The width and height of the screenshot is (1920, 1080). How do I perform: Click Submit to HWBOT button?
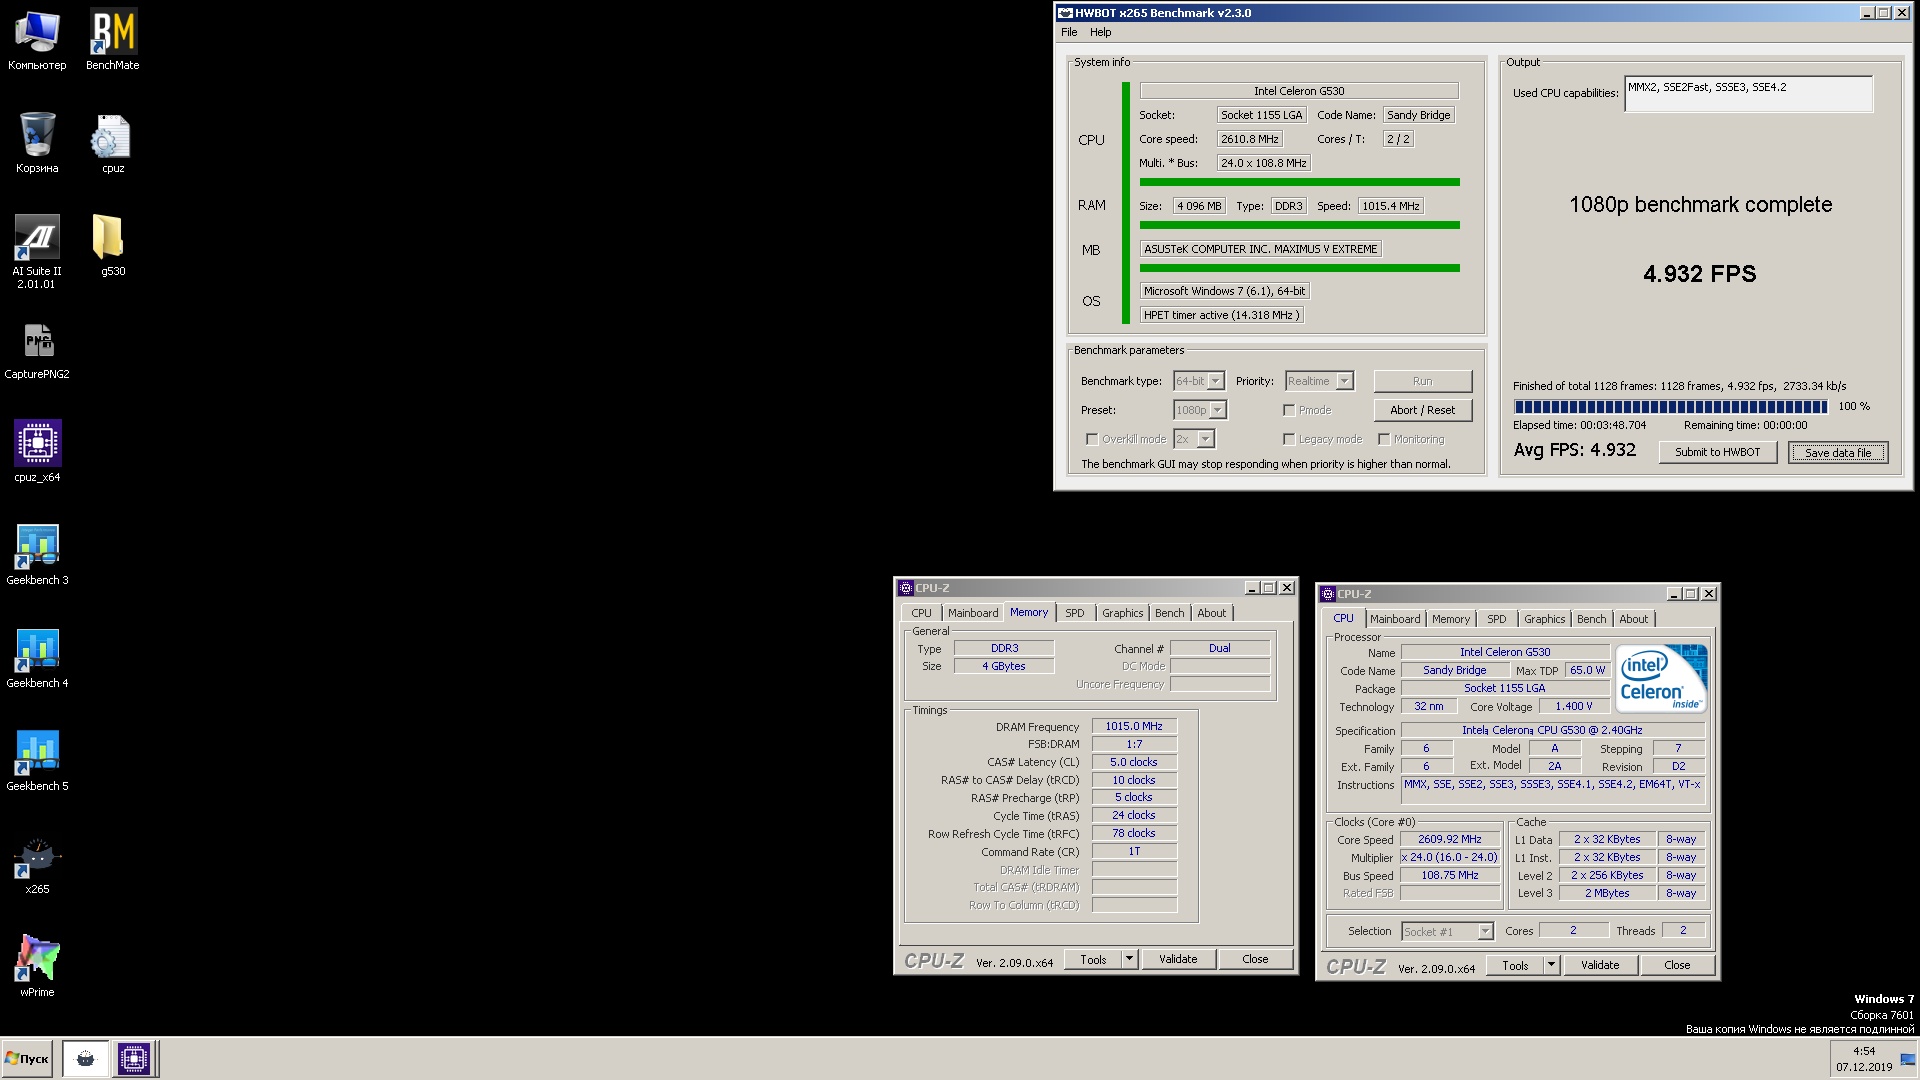tap(1717, 452)
